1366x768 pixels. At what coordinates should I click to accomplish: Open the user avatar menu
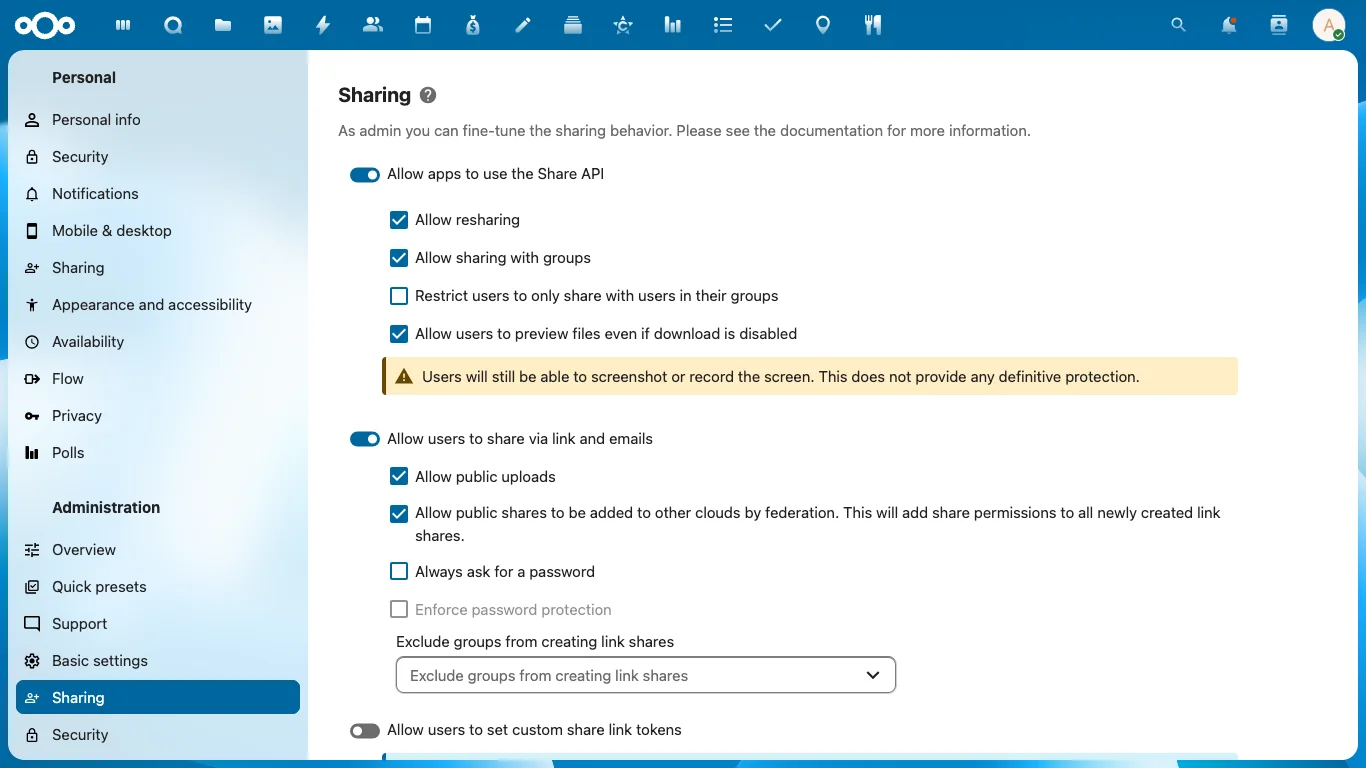pos(1329,25)
